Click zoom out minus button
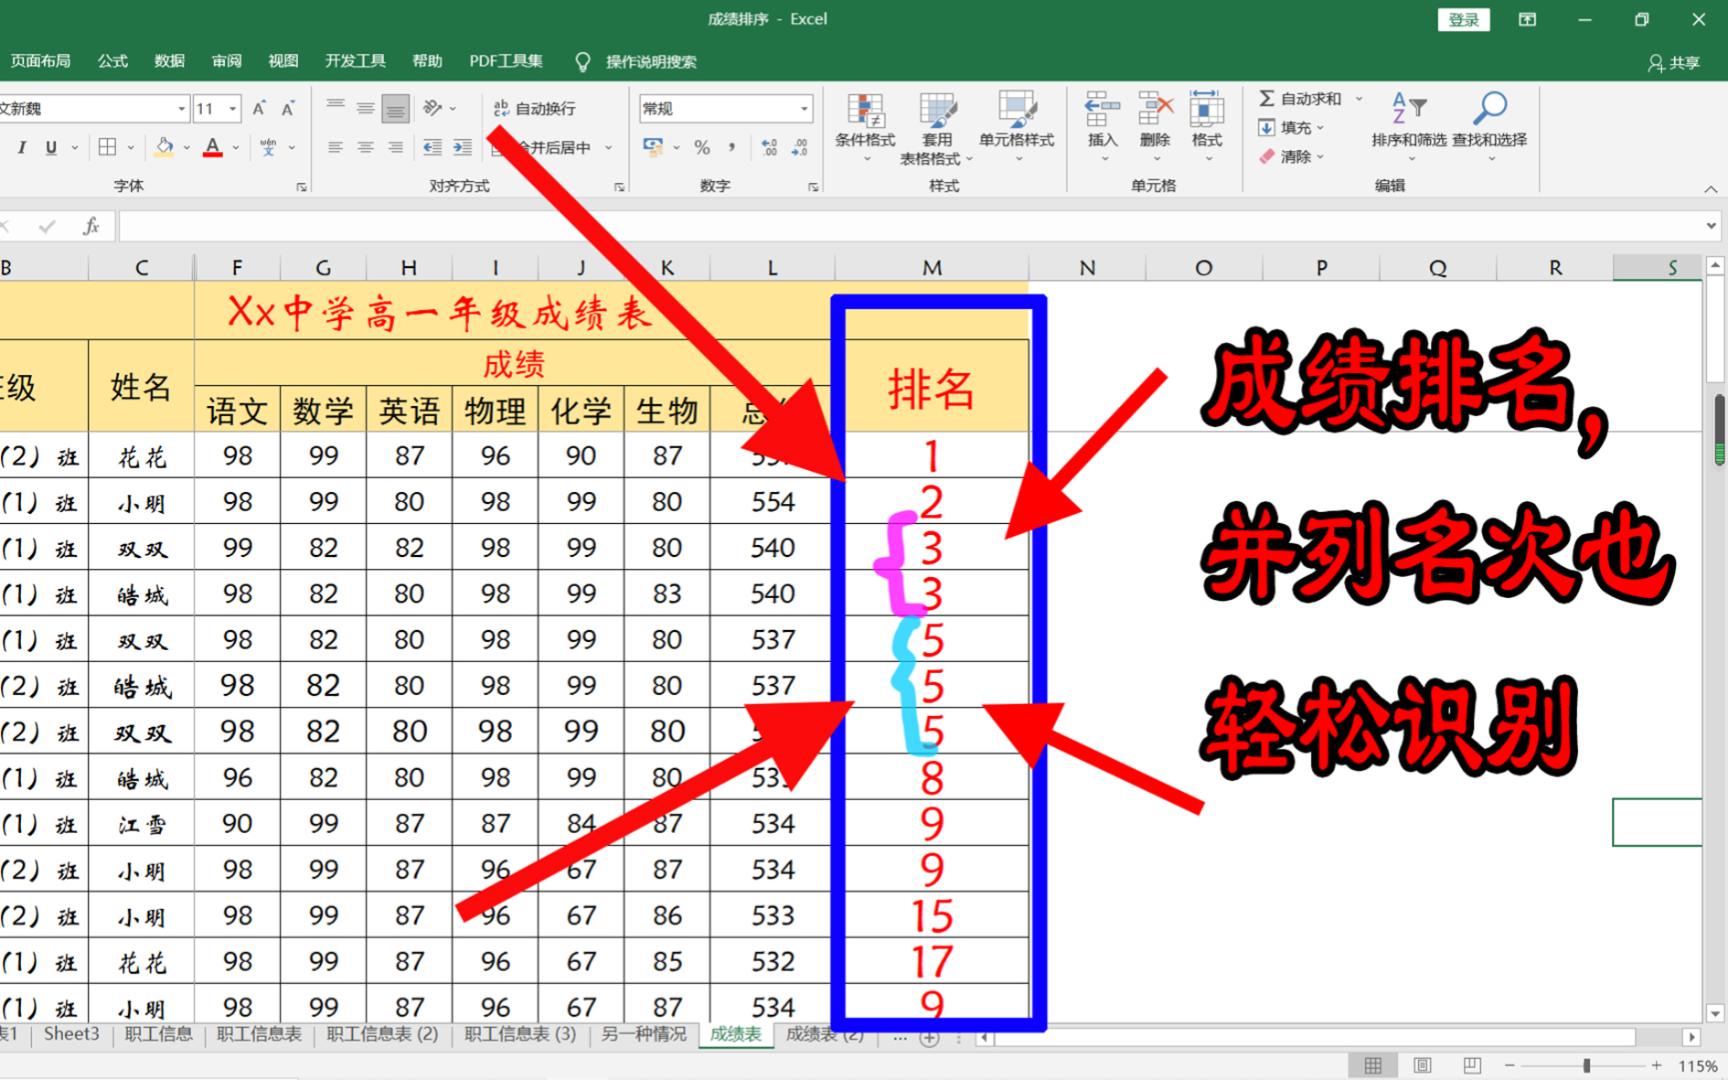 [x=1510, y=1066]
